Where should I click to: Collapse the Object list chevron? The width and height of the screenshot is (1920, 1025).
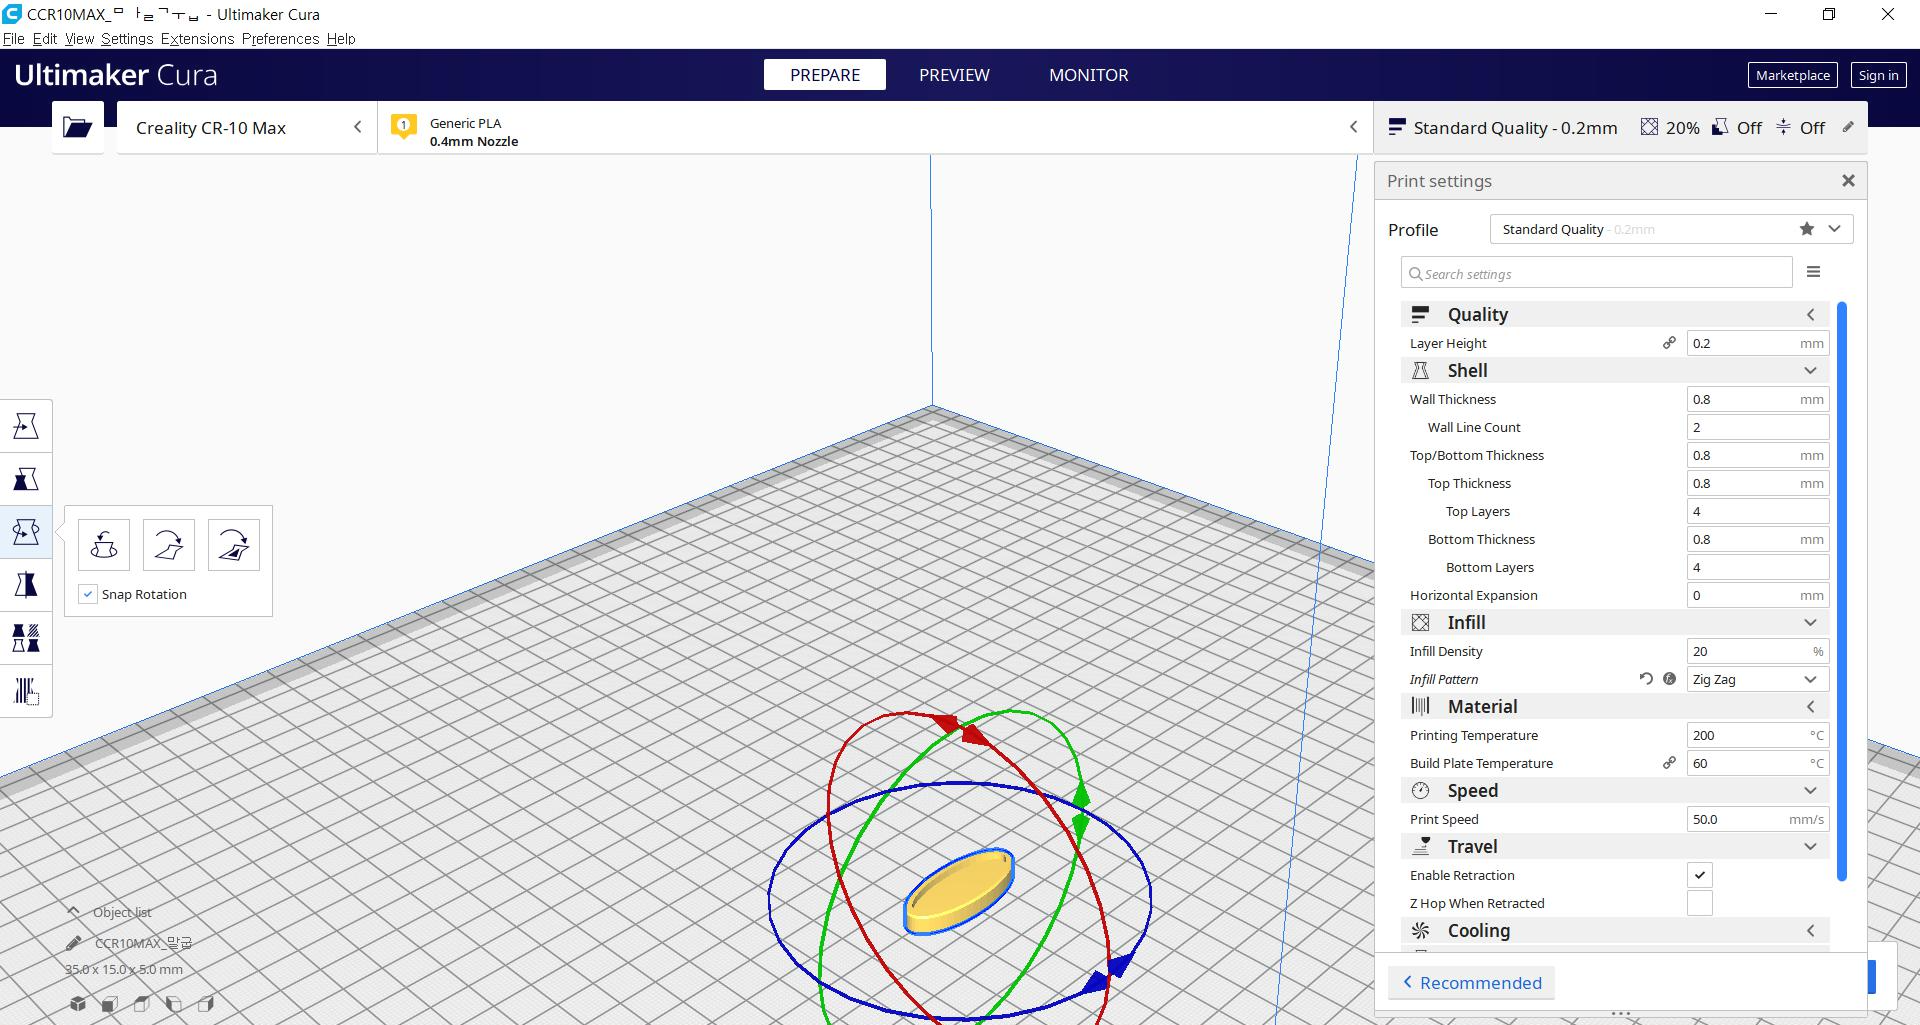pos(73,911)
